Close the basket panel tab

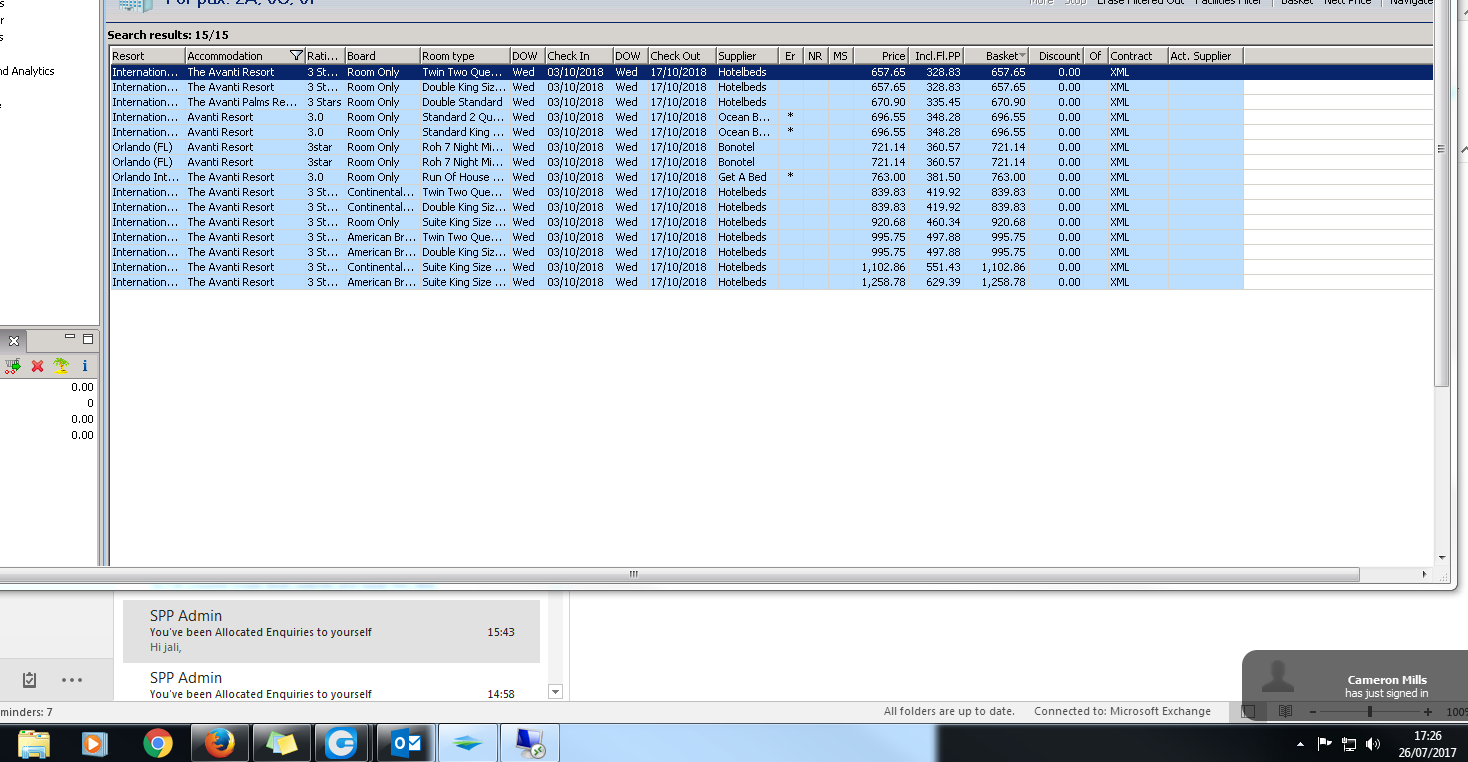[14, 341]
